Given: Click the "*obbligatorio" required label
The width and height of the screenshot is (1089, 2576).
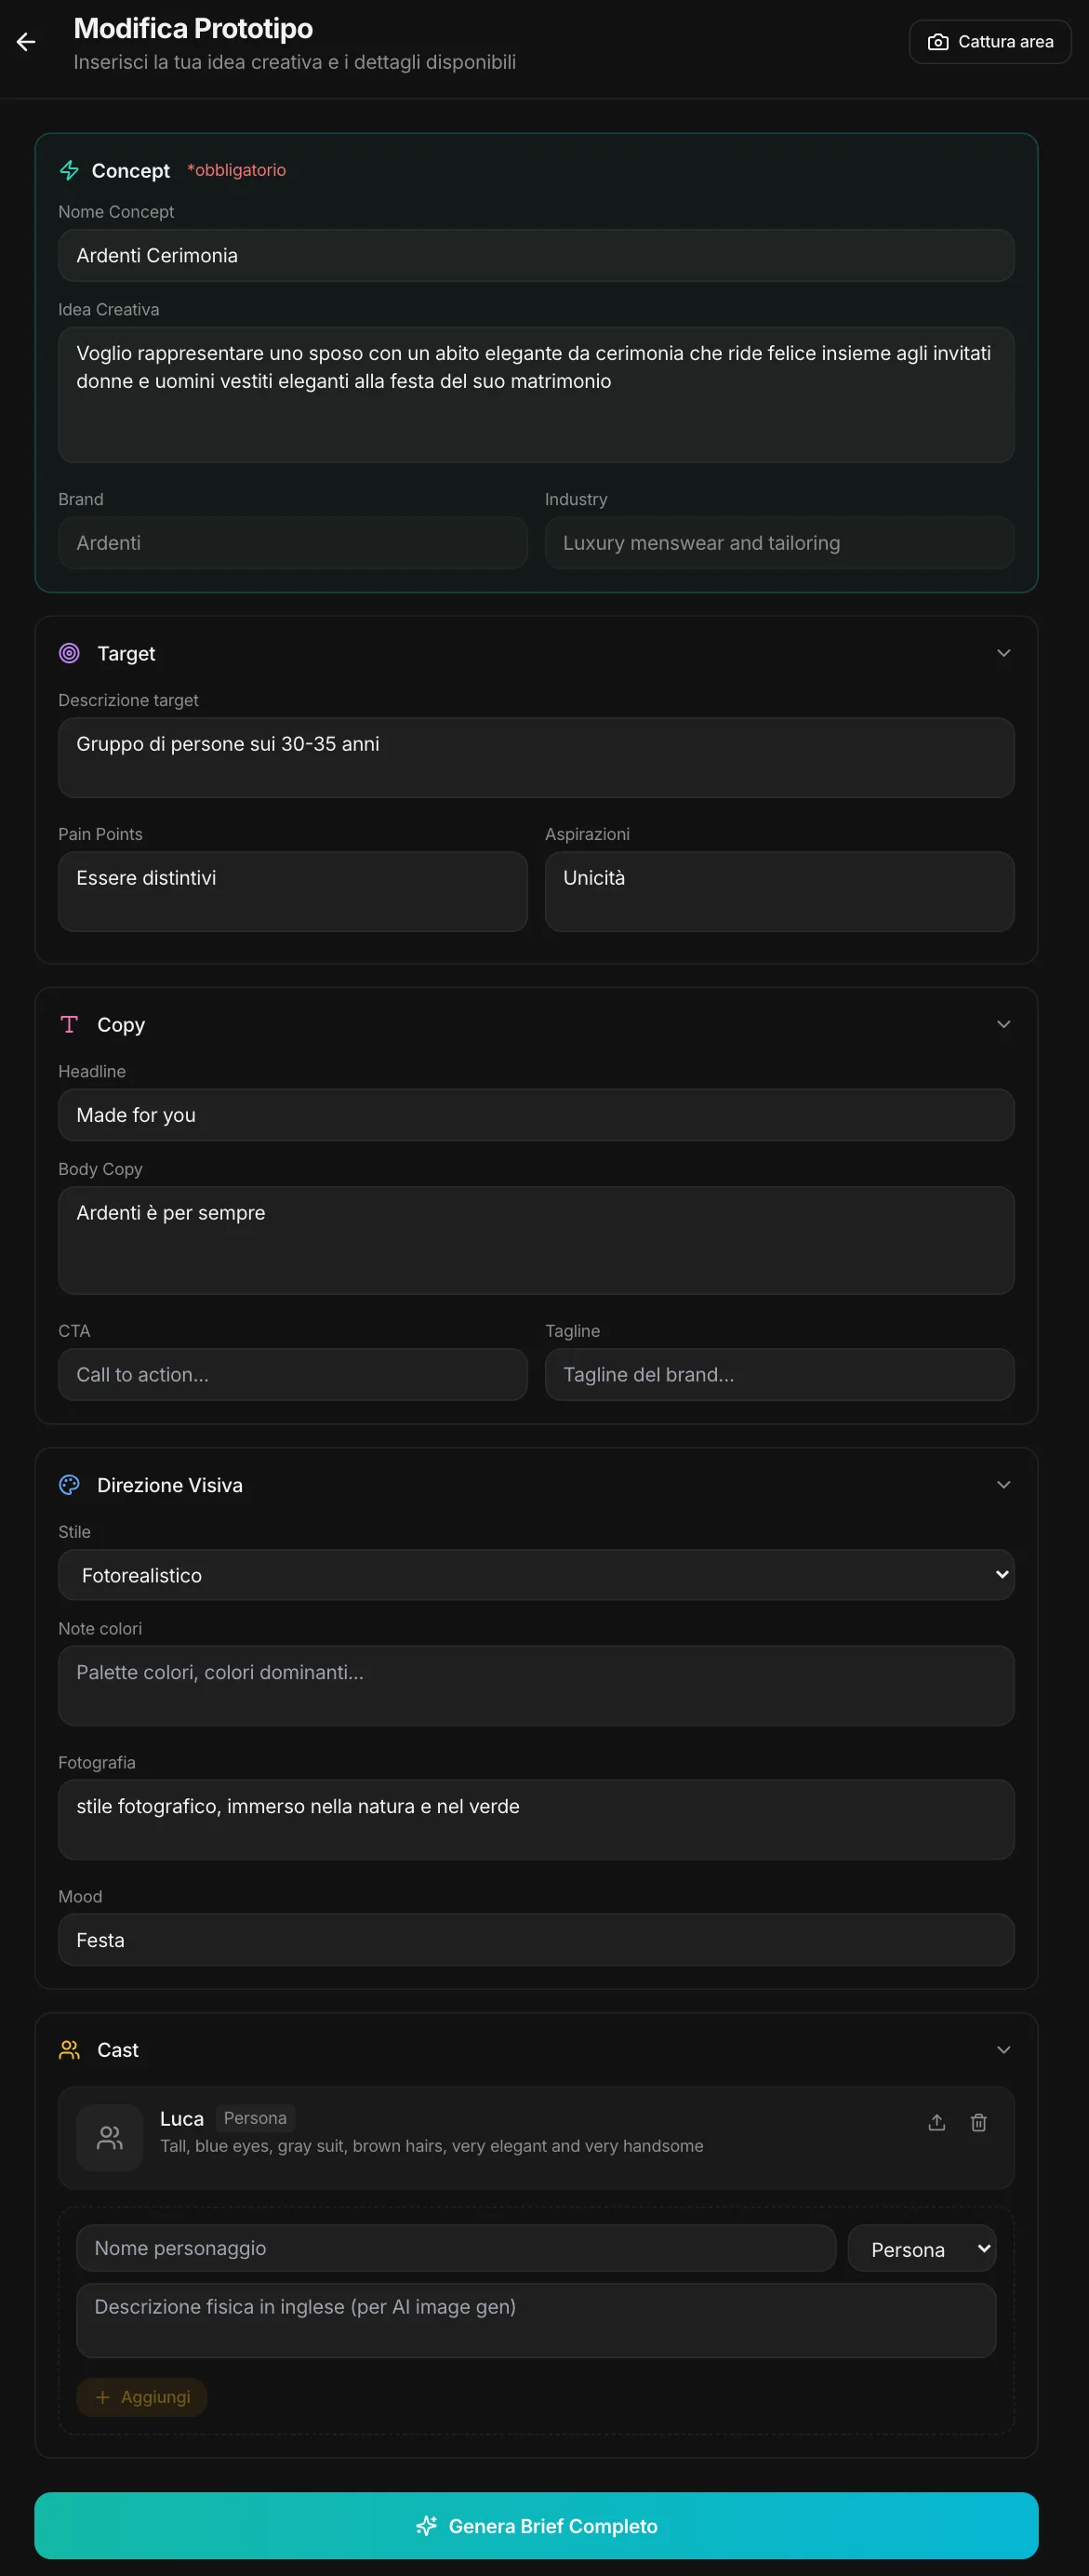Looking at the screenshot, I should (x=236, y=170).
